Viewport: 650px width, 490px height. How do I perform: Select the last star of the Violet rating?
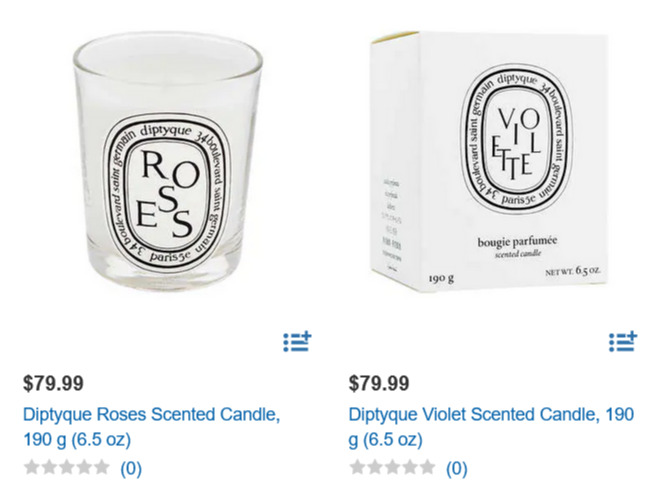point(427,468)
